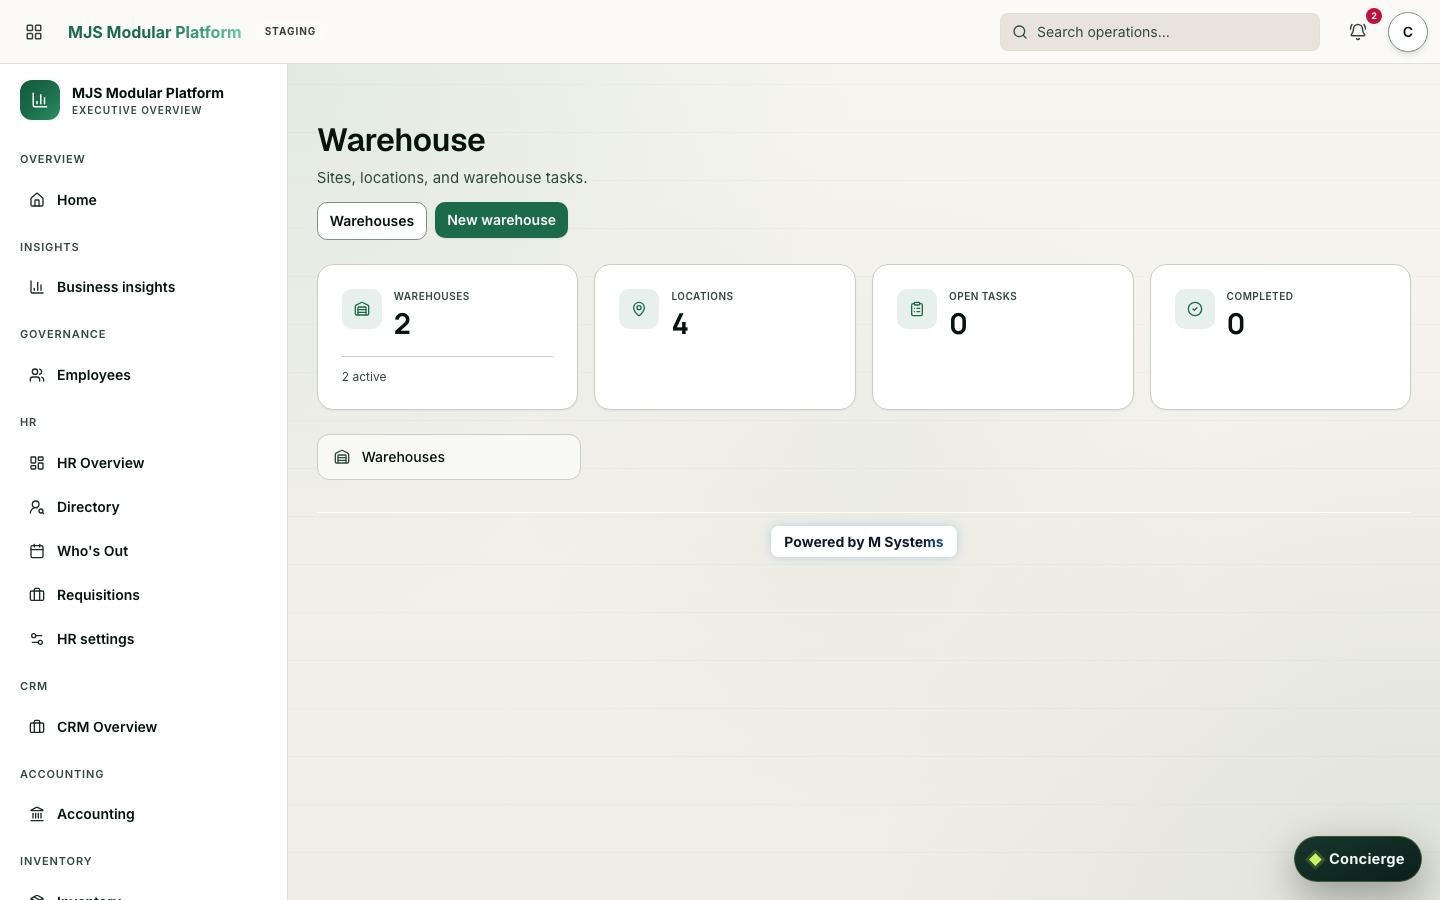Click the HR Overview grid icon

coord(37,463)
